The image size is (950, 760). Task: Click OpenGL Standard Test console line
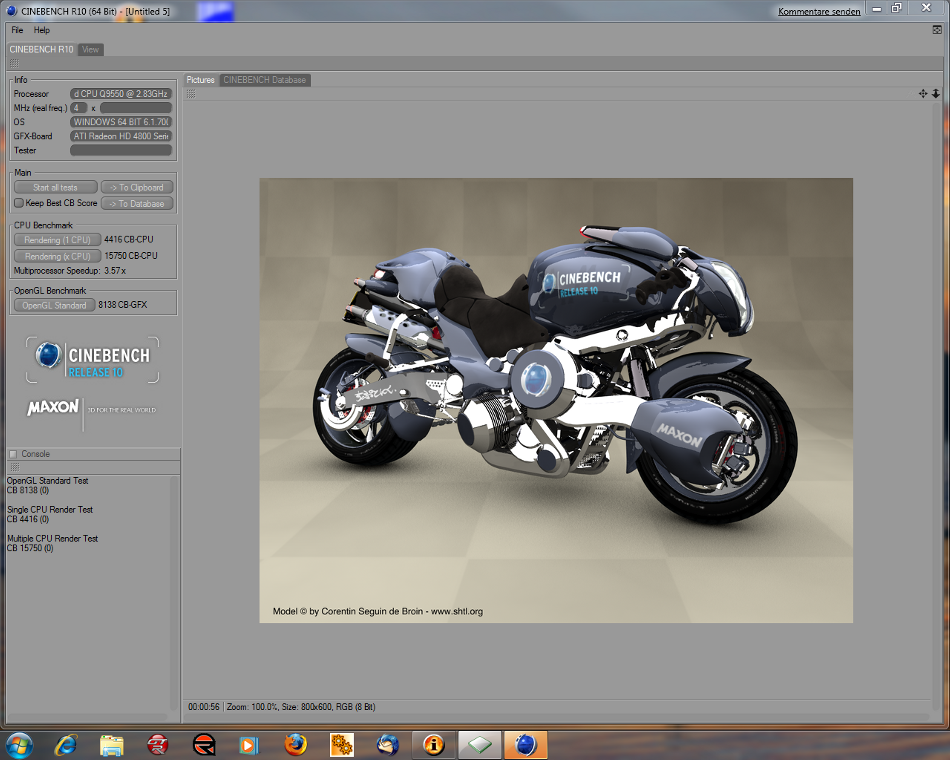[47, 481]
